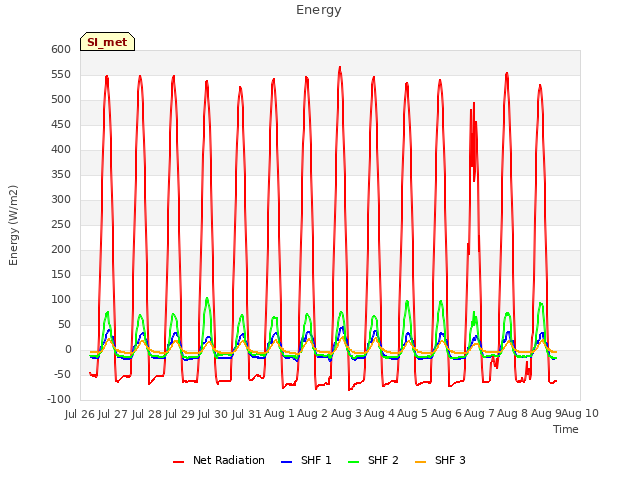
Task: Click the Aug 5 x-axis date label
Action: 413,414
